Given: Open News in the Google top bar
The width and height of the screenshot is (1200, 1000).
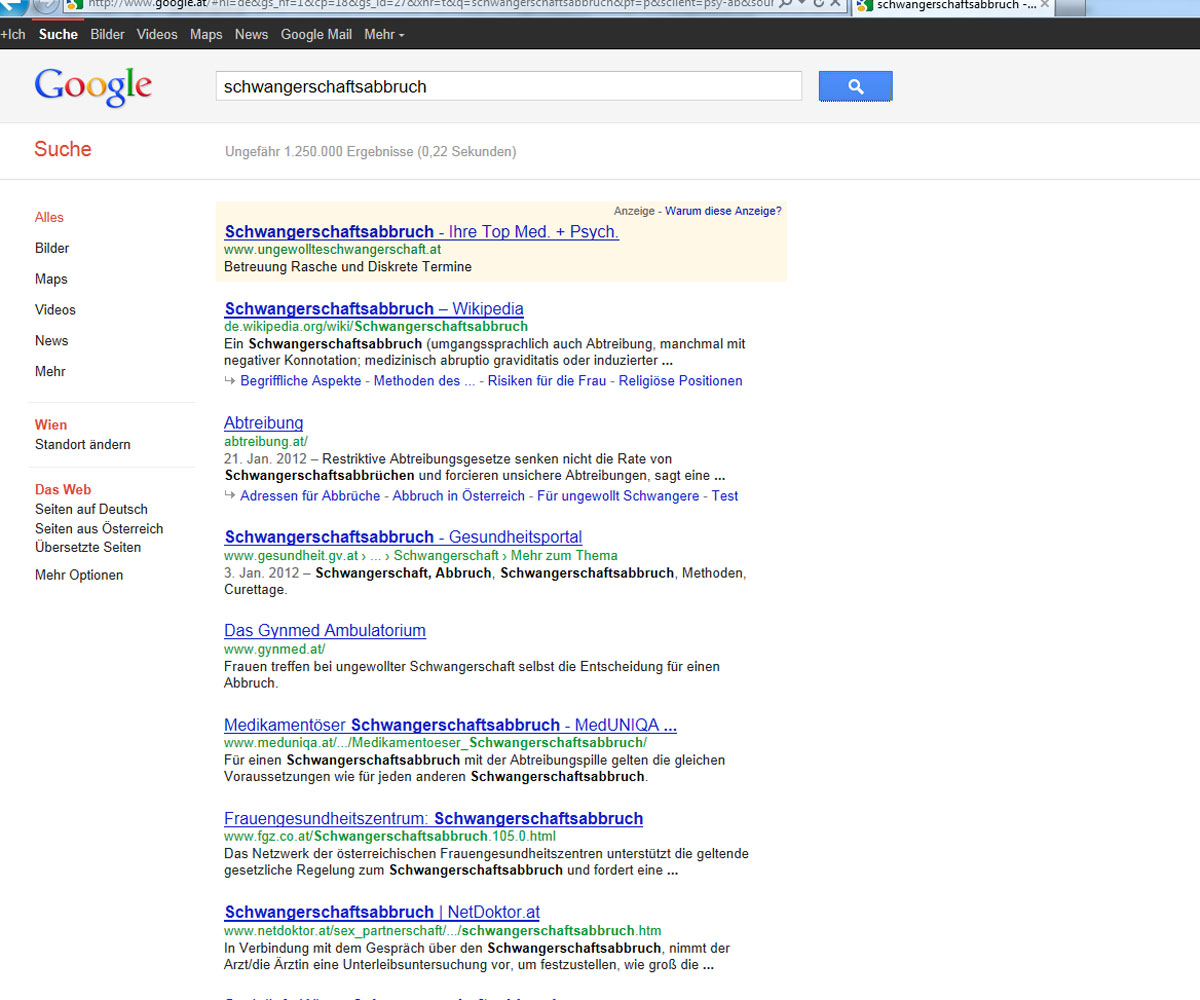Looking at the screenshot, I should (251, 34).
